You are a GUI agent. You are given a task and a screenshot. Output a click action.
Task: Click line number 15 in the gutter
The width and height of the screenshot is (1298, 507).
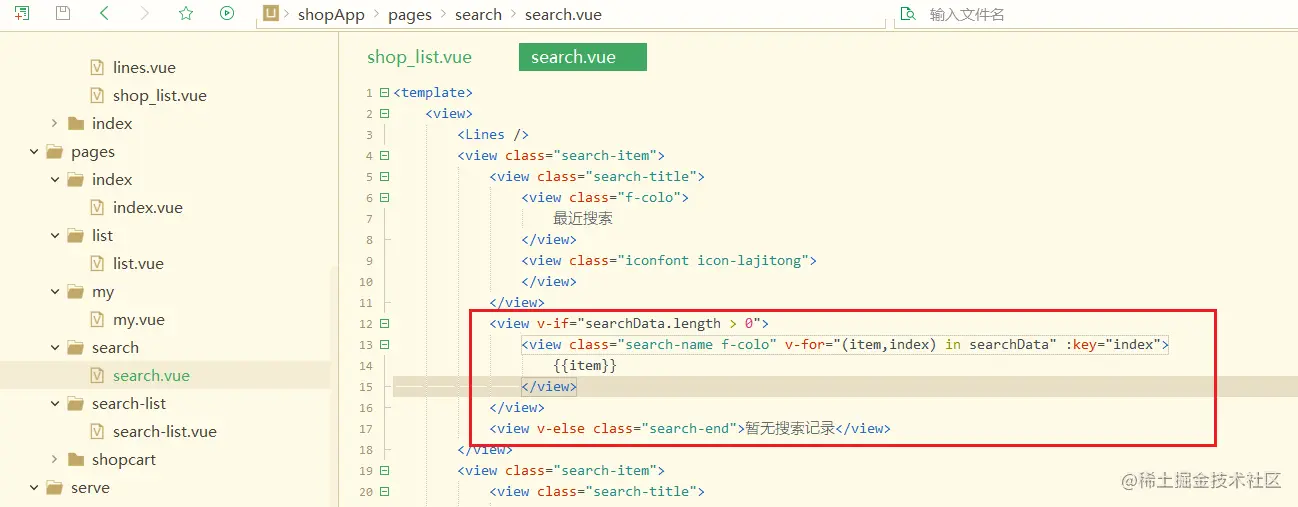click(365, 387)
